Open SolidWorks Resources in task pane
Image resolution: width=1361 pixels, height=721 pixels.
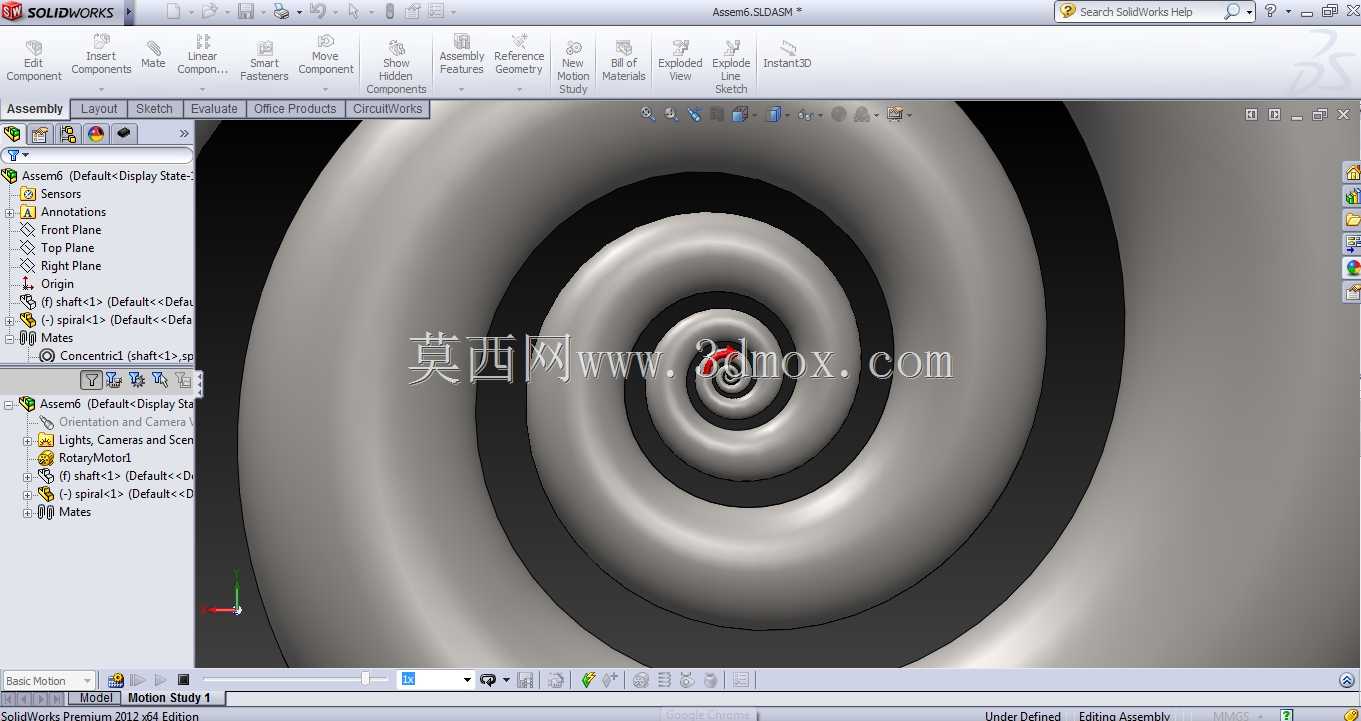[x=1352, y=172]
